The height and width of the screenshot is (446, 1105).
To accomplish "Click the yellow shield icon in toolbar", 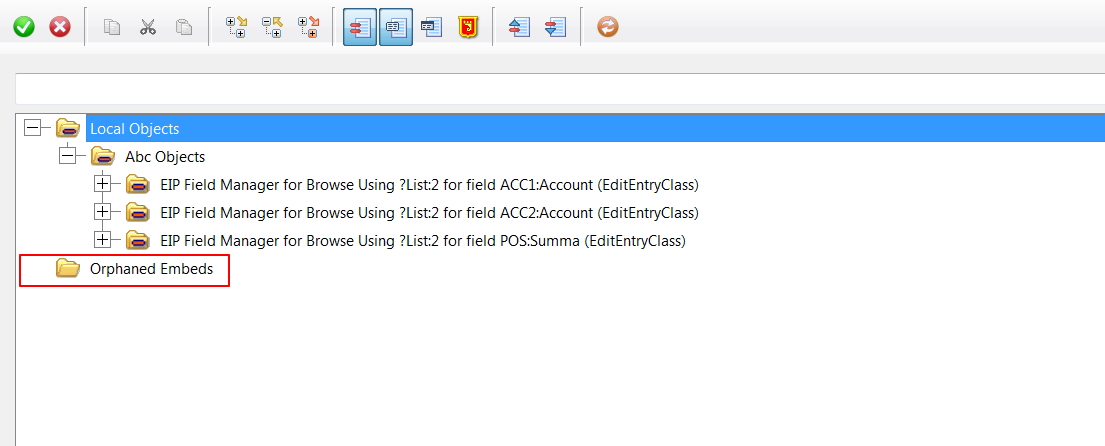I will (467, 27).
